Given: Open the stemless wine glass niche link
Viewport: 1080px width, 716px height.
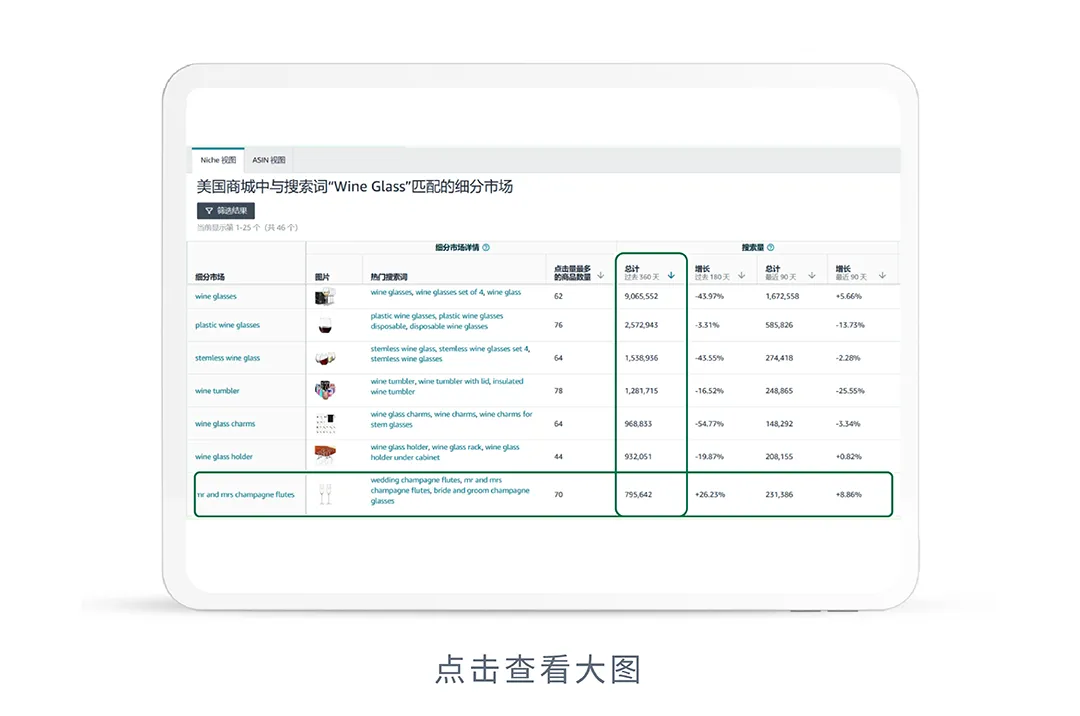Looking at the screenshot, I should [x=227, y=358].
